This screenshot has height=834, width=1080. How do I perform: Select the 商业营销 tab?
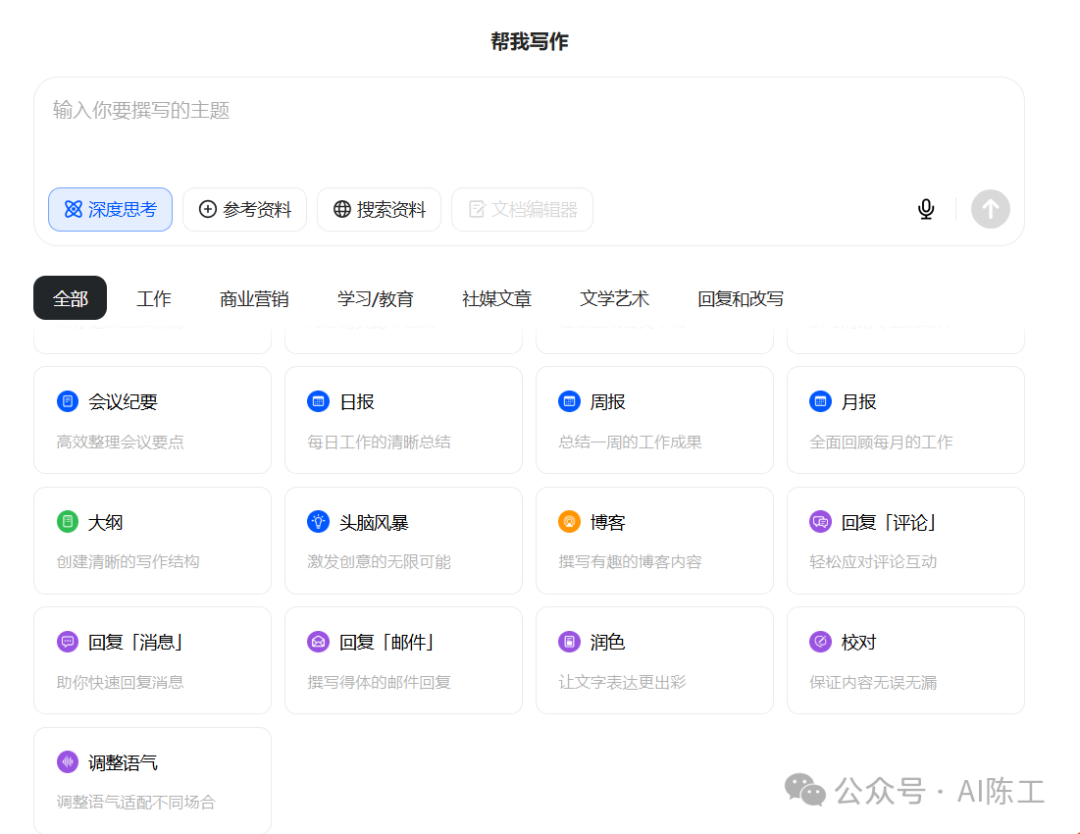pyautogui.click(x=254, y=299)
